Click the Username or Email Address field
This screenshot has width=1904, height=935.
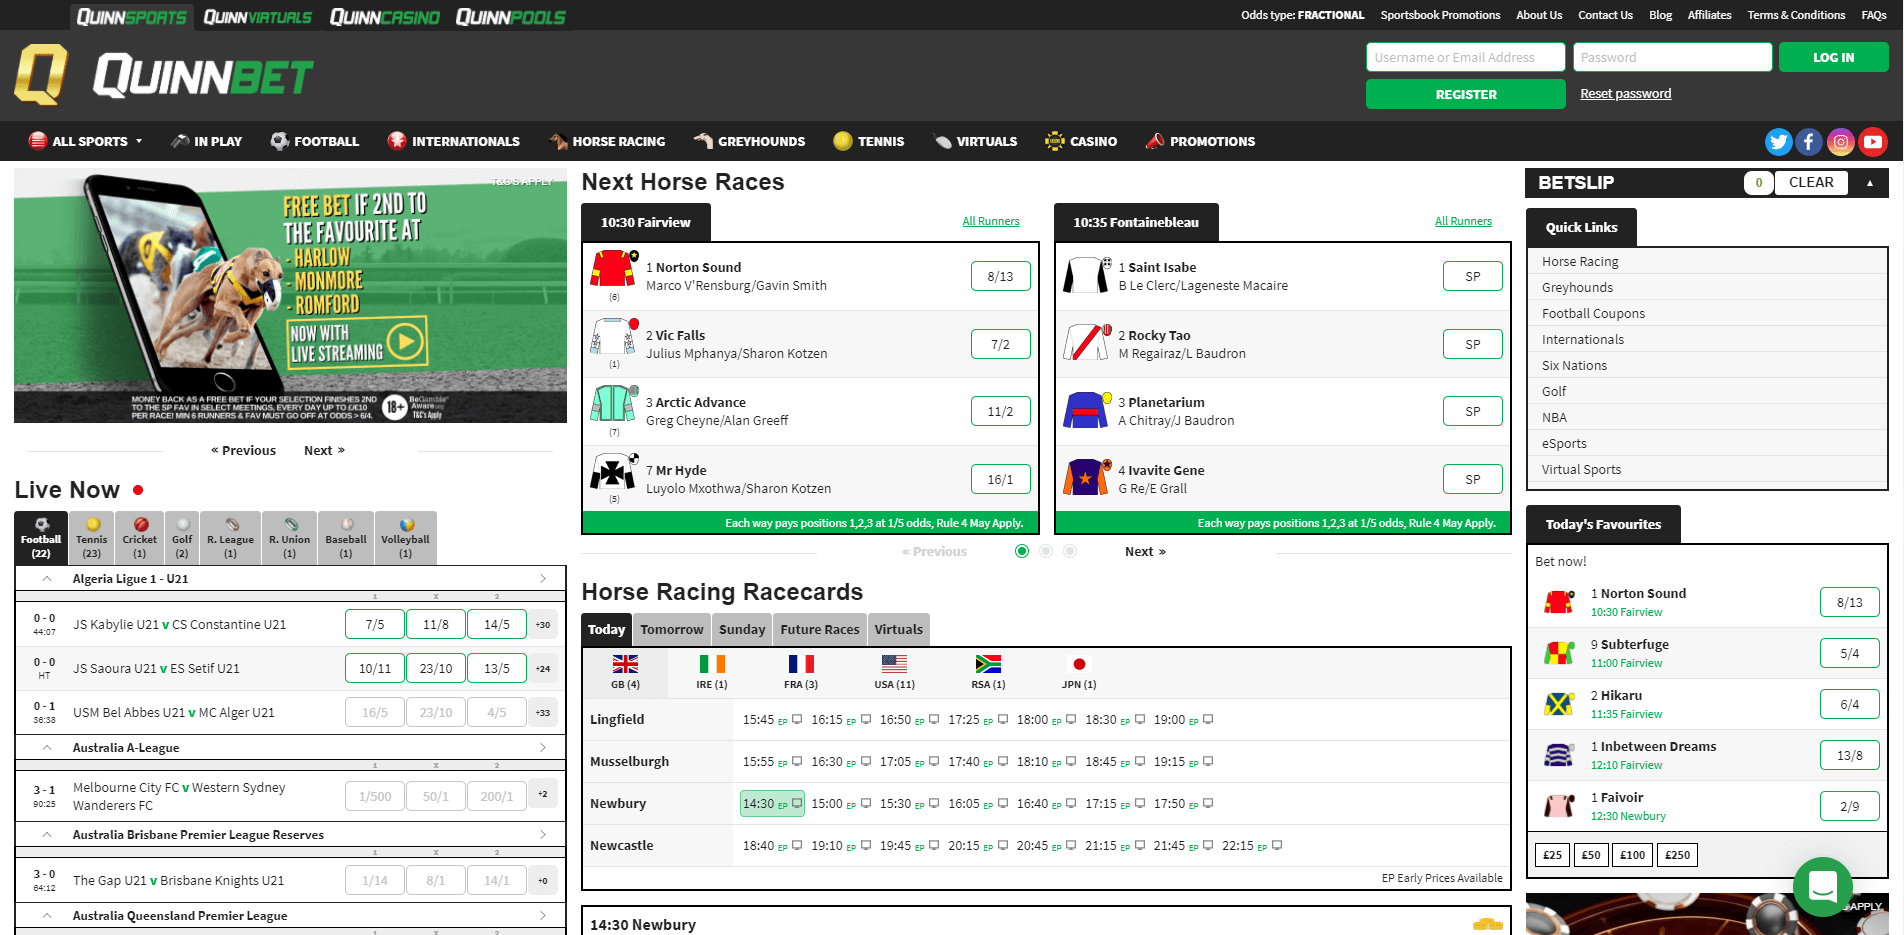click(x=1465, y=57)
